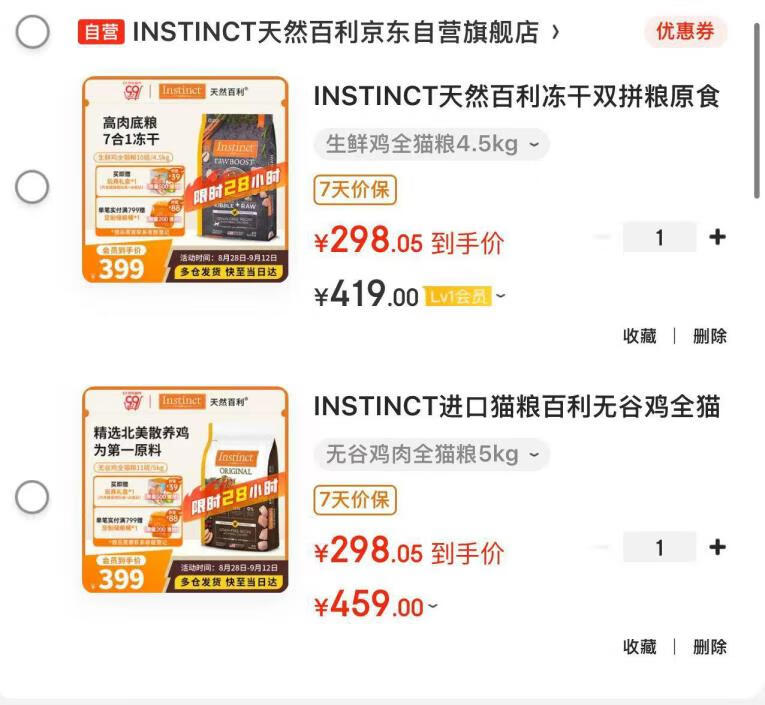This screenshot has width=765, height=705.
Task: Click the 自营 badge icon
Action: 101,32
